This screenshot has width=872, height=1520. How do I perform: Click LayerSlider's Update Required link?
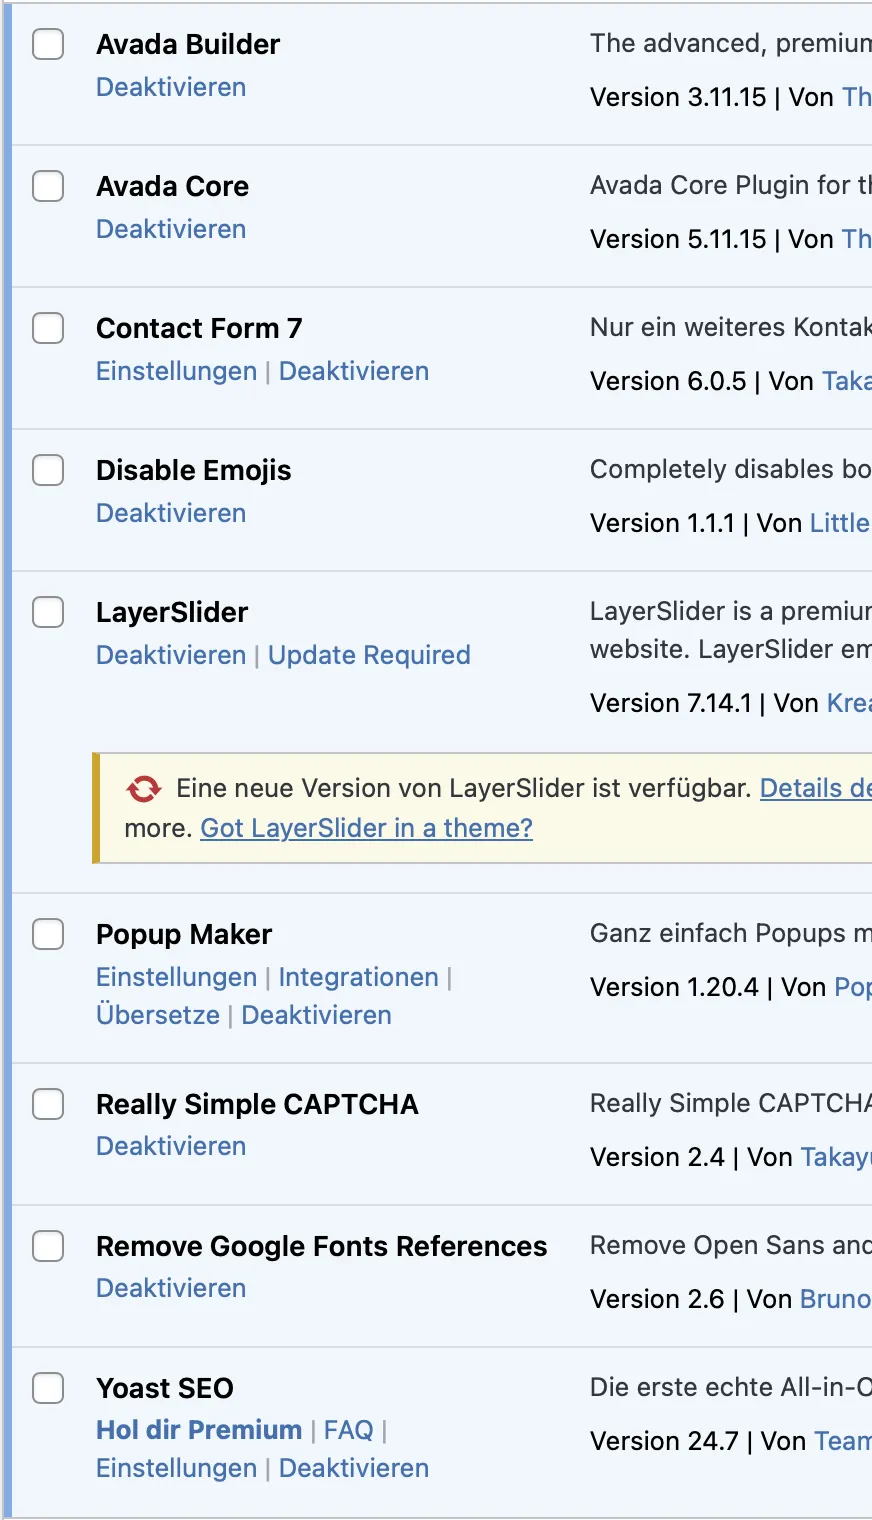click(369, 655)
